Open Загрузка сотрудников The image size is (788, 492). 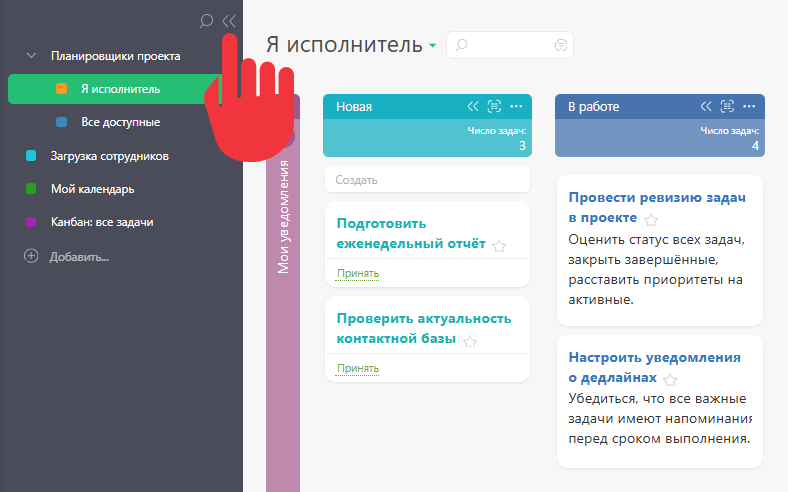[110, 156]
